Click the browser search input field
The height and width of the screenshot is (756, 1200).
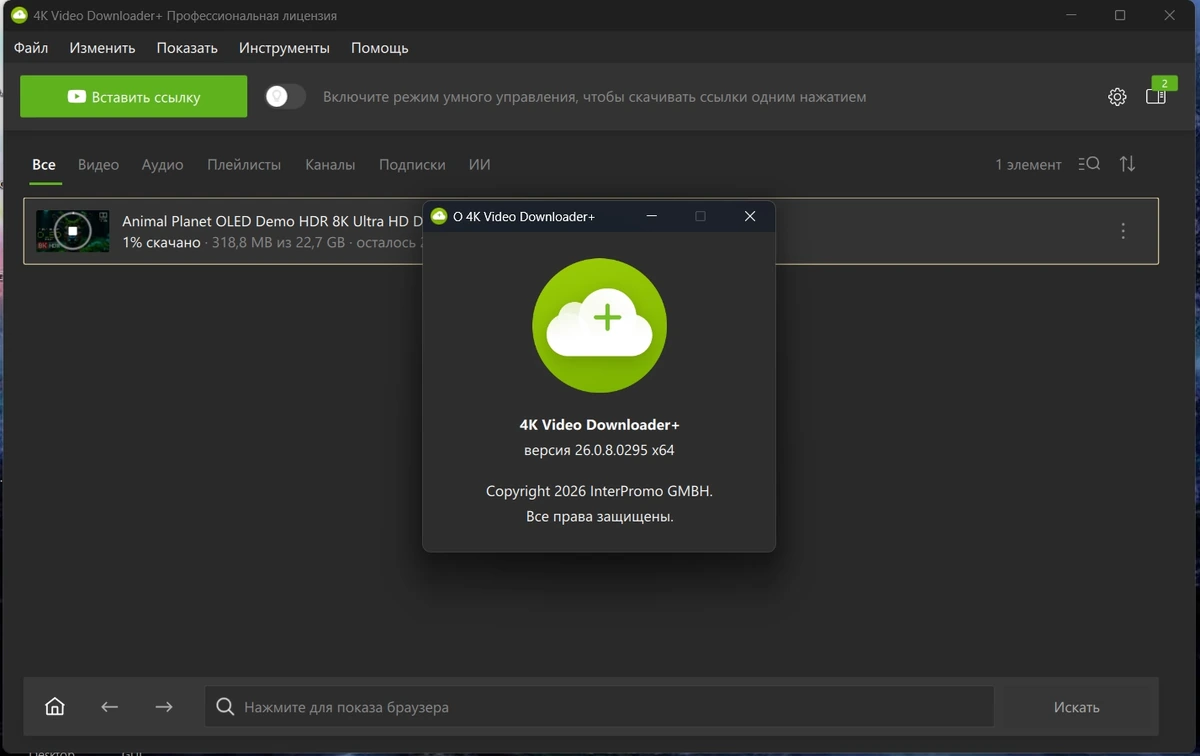pos(600,707)
